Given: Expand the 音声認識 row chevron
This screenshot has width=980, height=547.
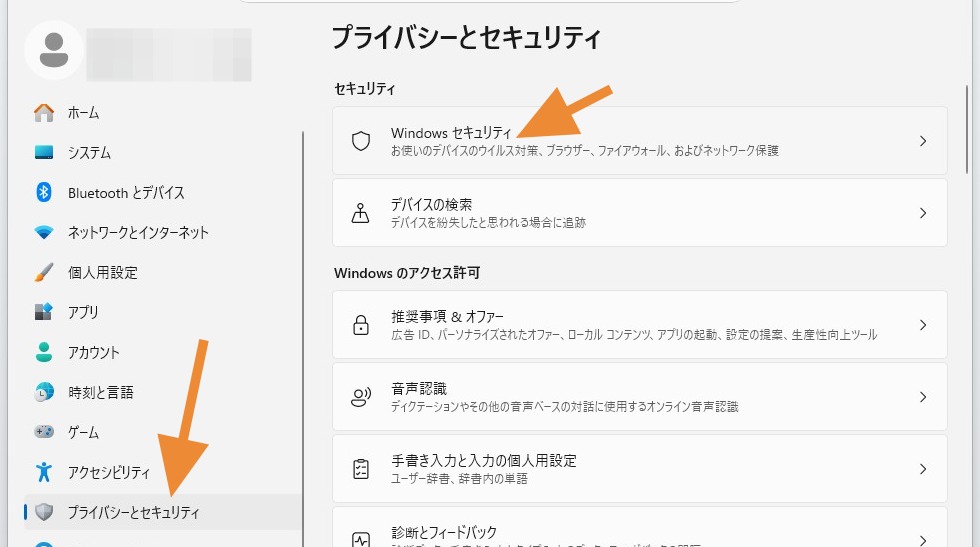Looking at the screenshot, I should [922, 397].
